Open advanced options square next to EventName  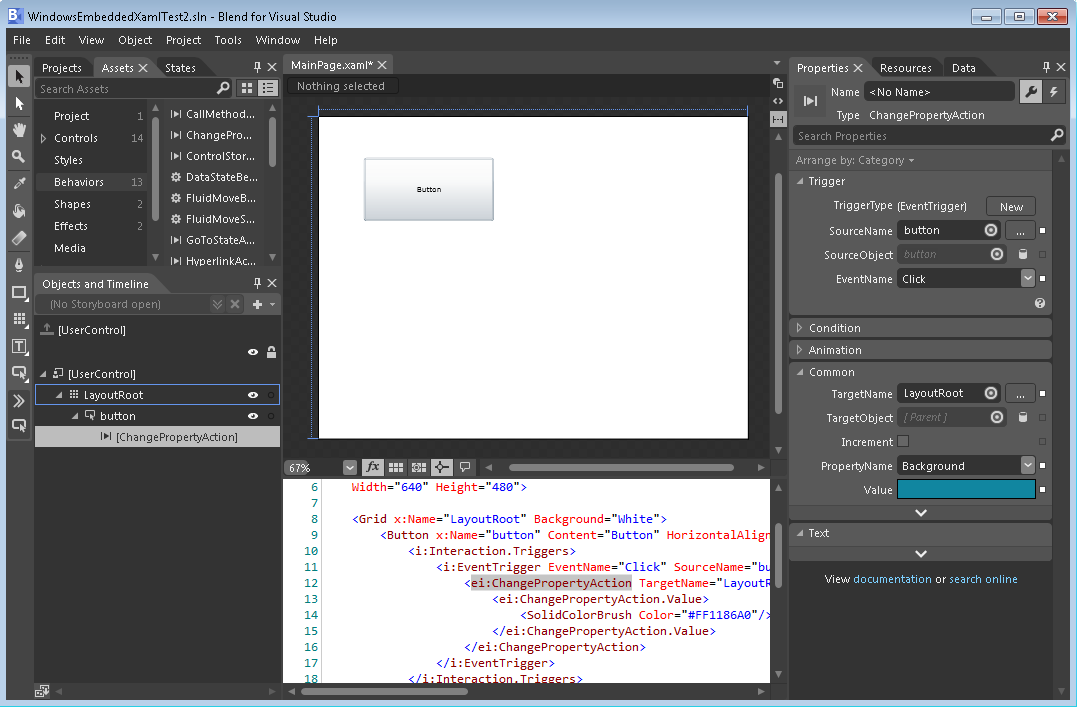coord(1043,278)
